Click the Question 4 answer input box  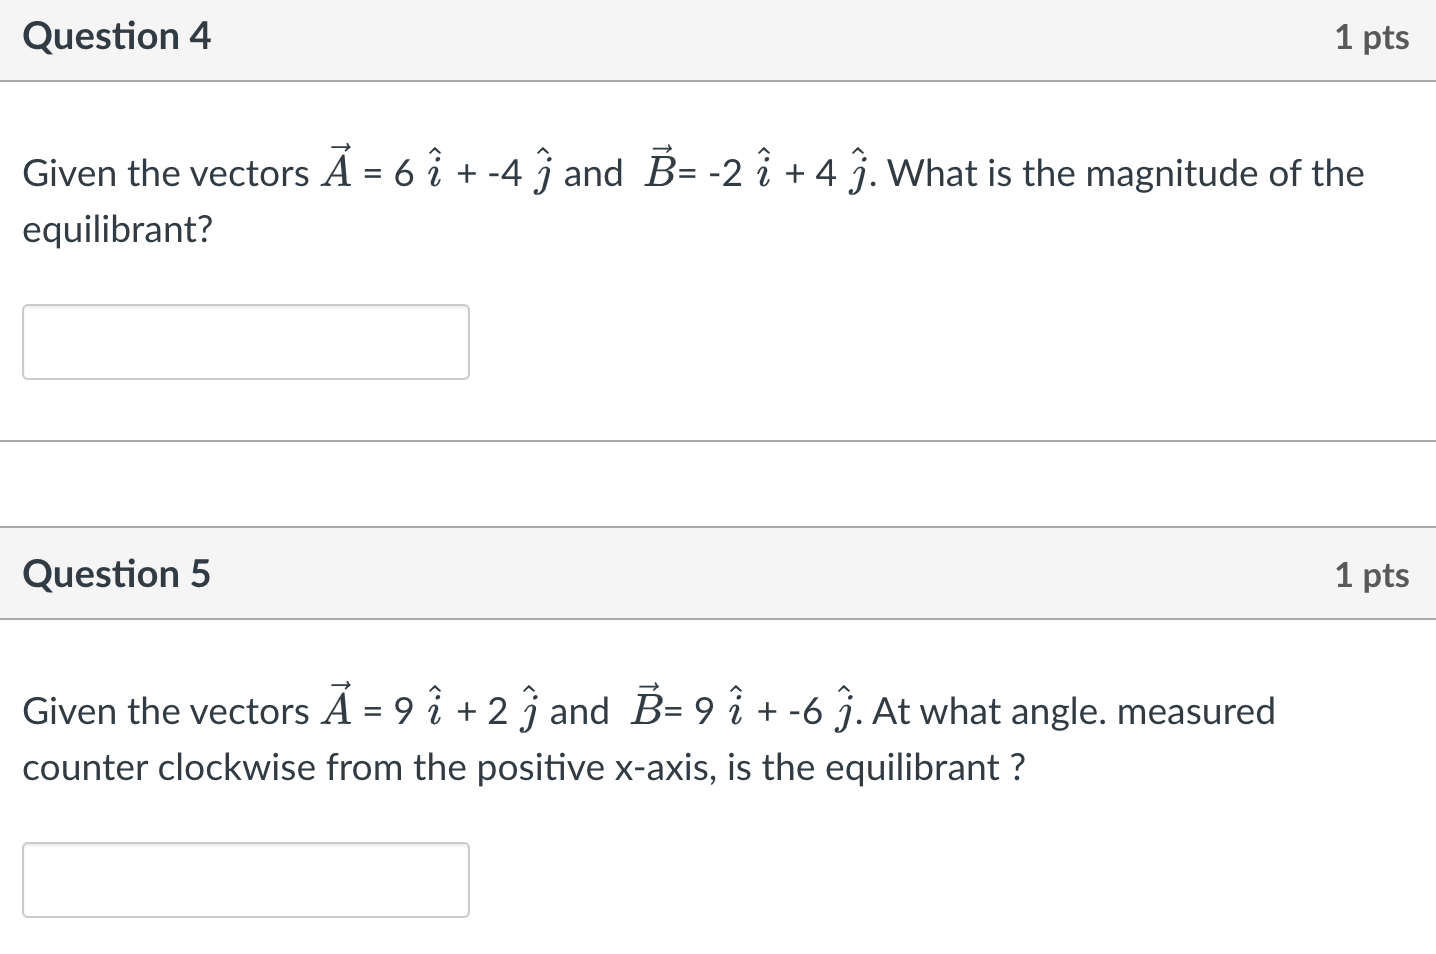(246, 341)
